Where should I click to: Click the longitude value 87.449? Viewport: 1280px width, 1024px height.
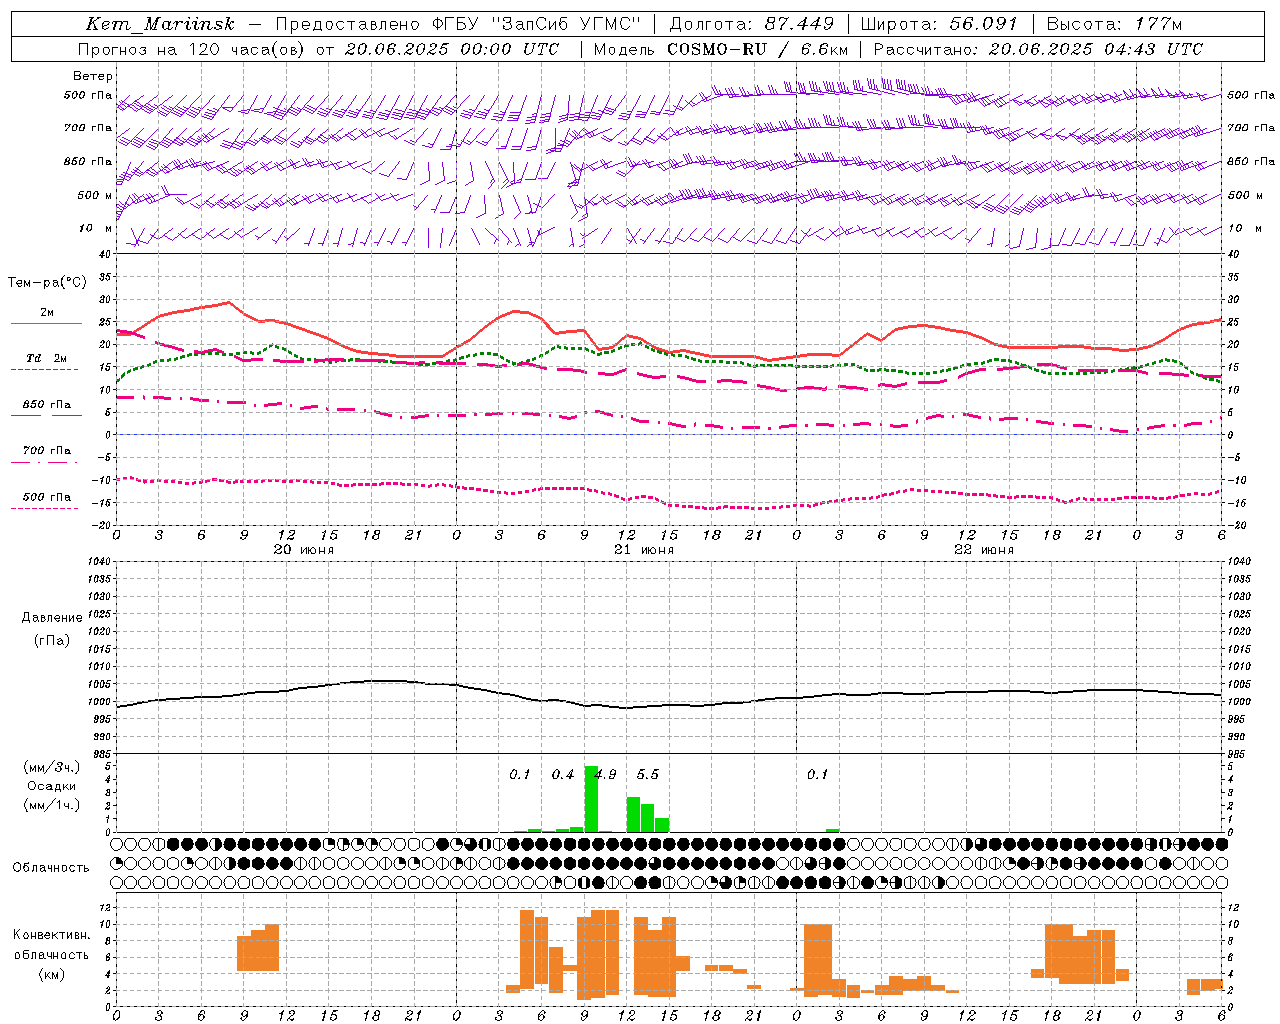(799, 24)
